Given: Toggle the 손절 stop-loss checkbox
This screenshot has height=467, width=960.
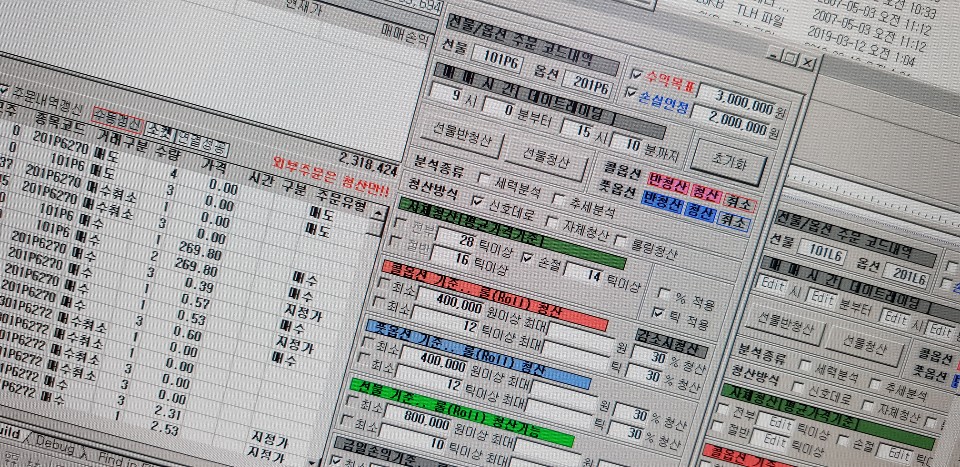Looking at the screenshot, I should pyautogui.click(x=527, y=258).
